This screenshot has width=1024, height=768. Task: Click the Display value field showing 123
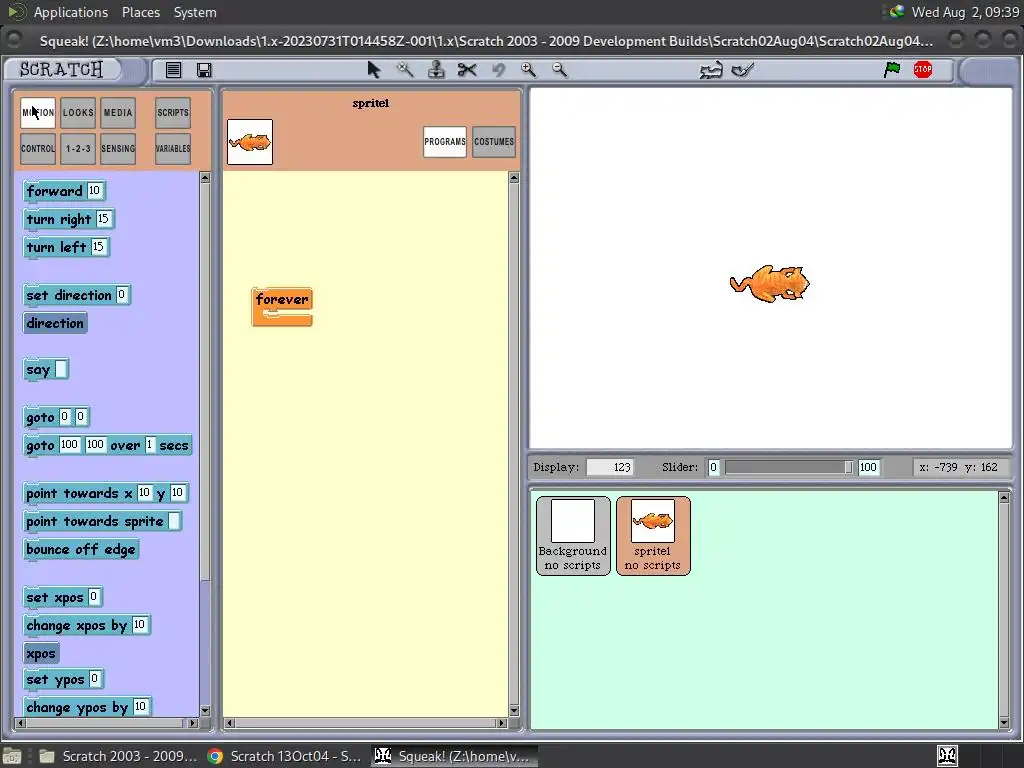coord(610,467)
